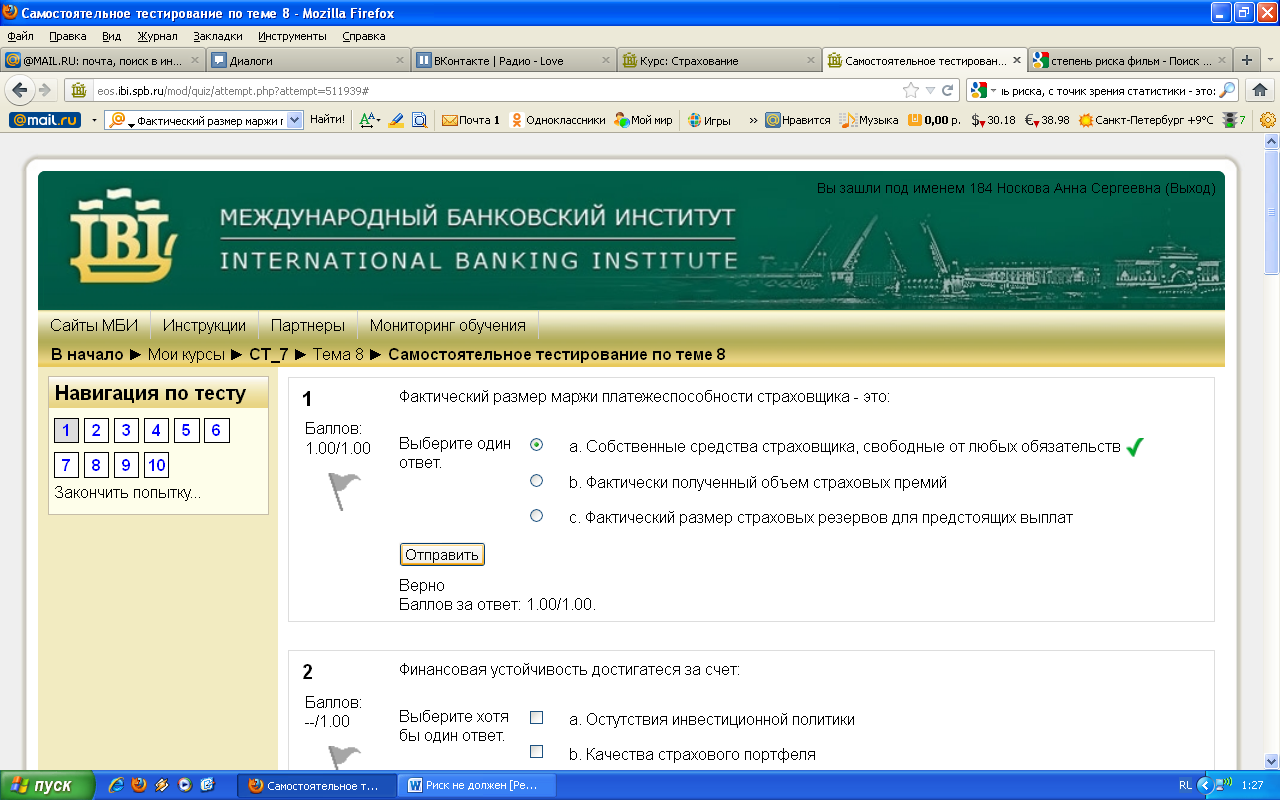Image resolution: width=1280 pixels, height=800 pixels.
Task: Open the Файл menu
Action: (x=20, y=36)
